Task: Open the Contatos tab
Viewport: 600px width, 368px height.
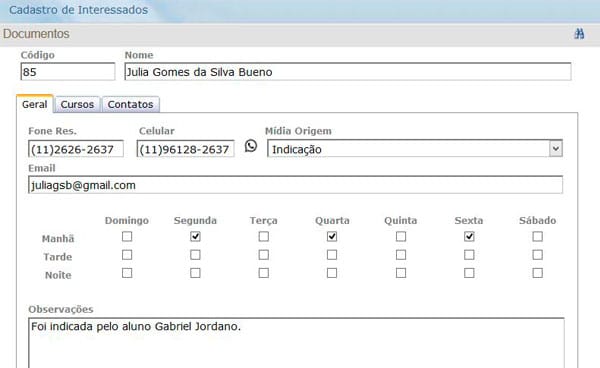Action: (x=130, y=104)
